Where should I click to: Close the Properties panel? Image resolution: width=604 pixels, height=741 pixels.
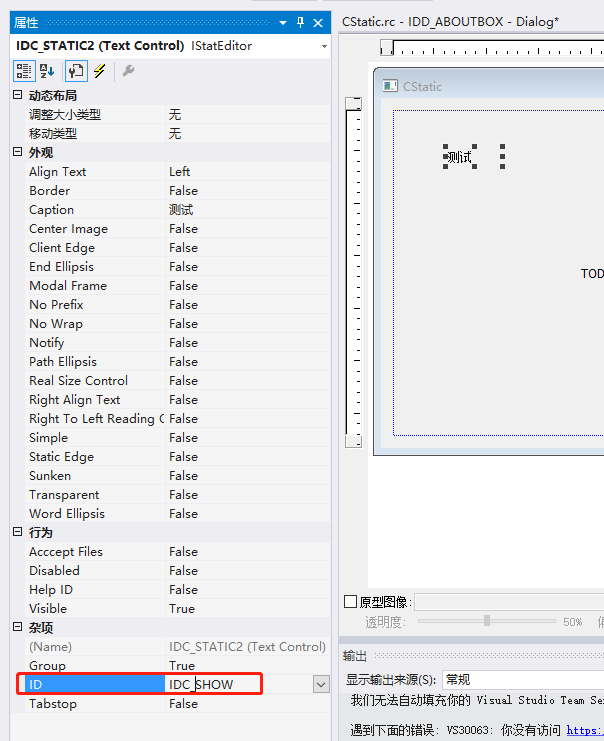[x=318, y=23]
